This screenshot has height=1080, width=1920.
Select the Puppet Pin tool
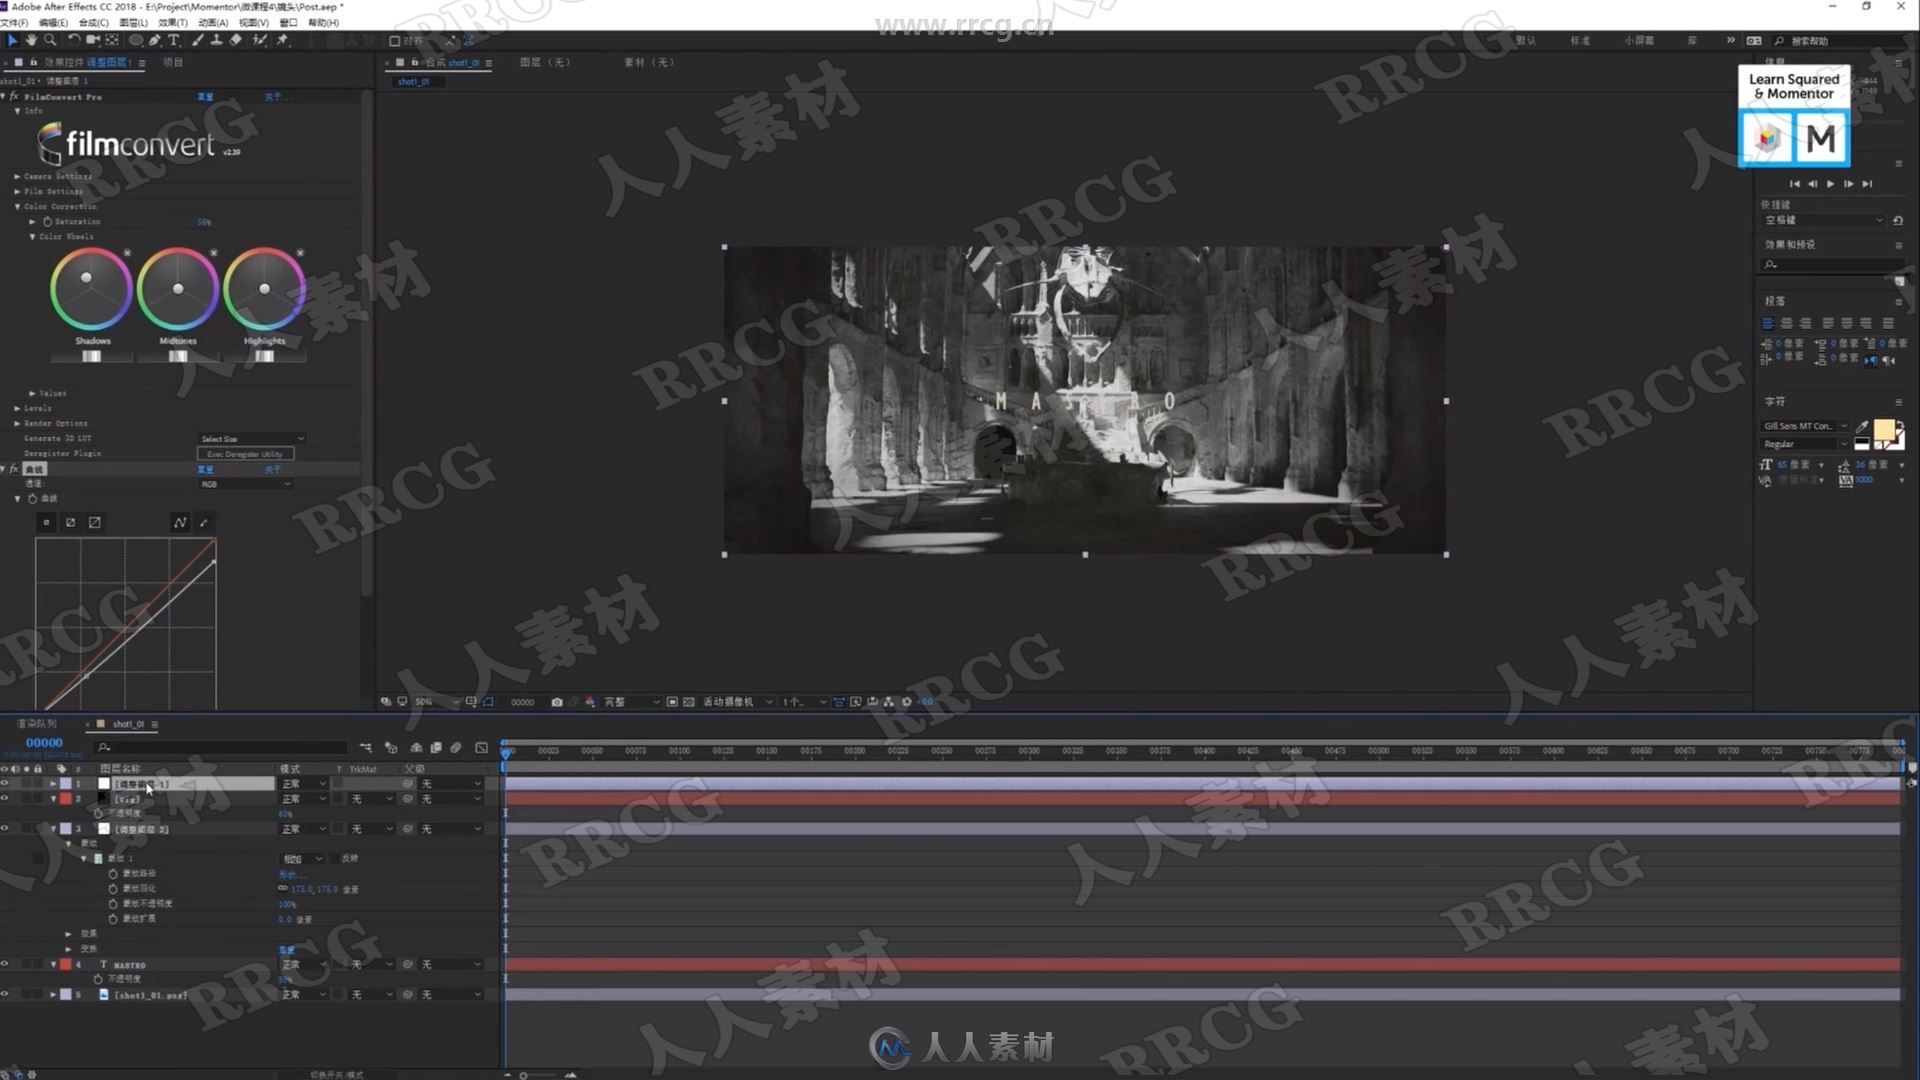(283, 40)
